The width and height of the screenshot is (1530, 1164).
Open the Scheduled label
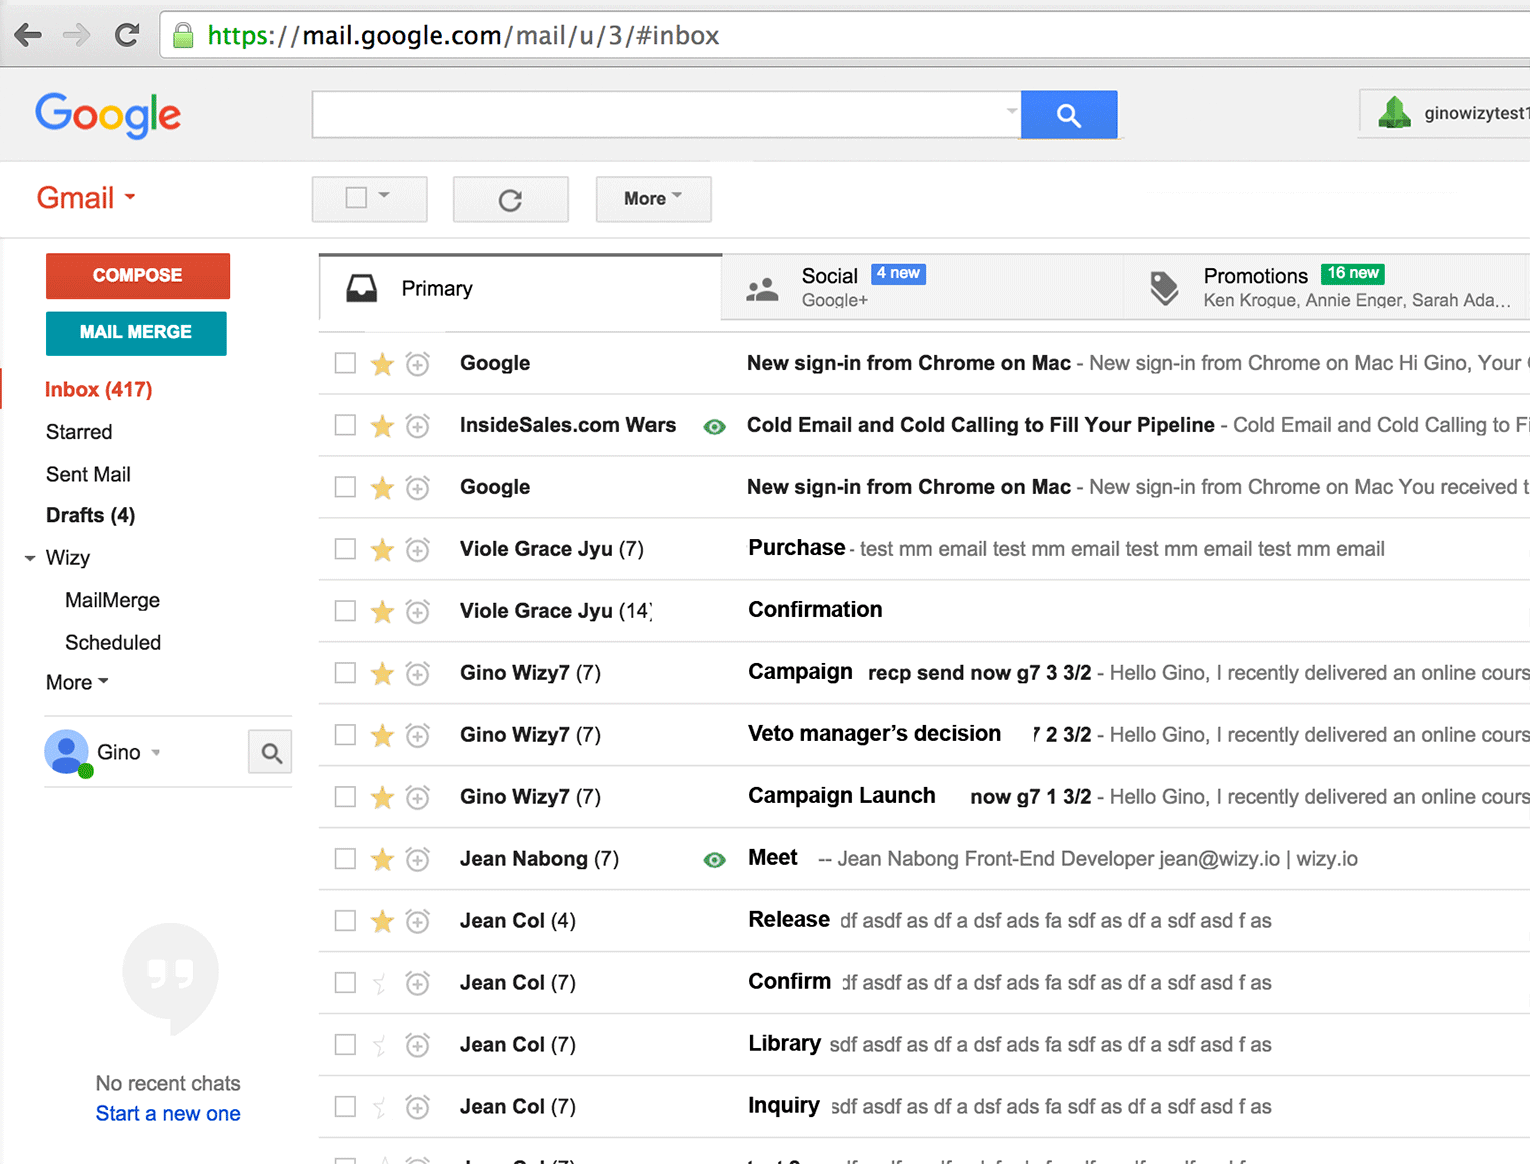click(113, 643)
